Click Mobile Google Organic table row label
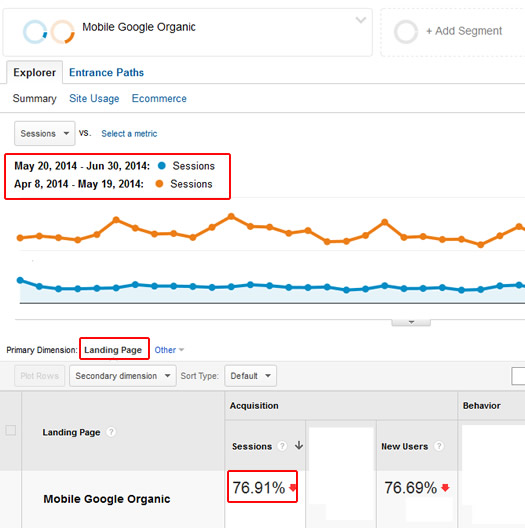Image resolution: width=525 pixels, height=528 pixels. [107, 499]
